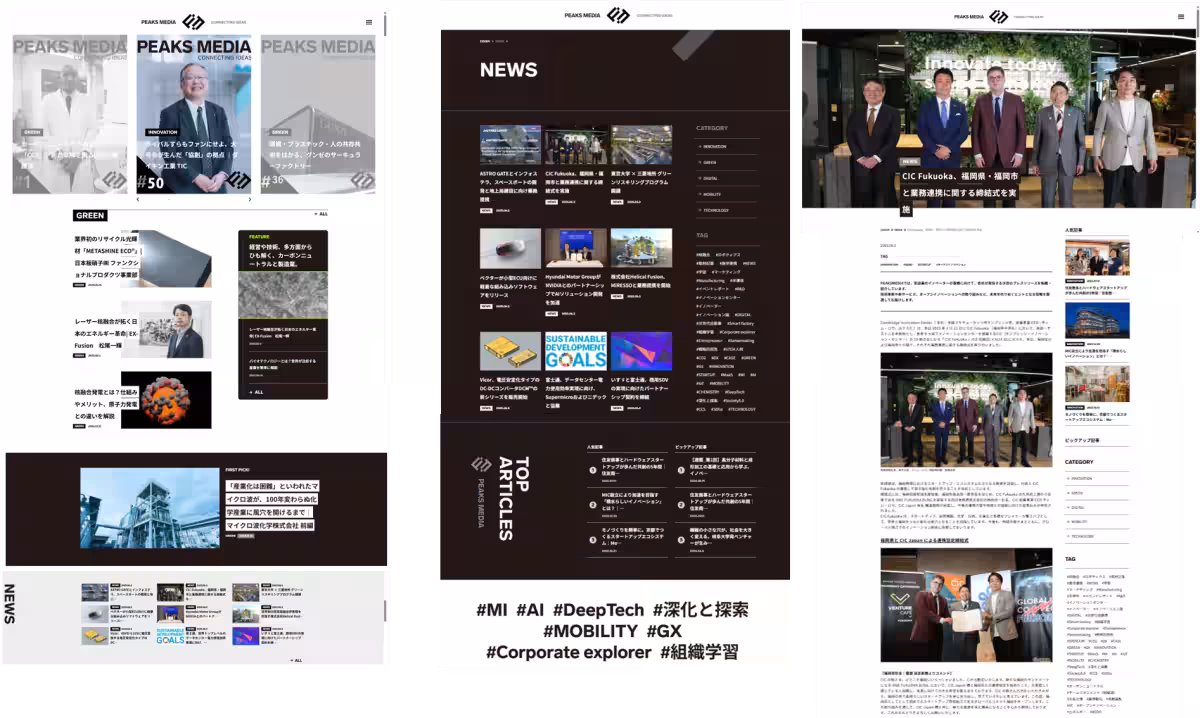The height and width of the screenshot is (718, 1200).
Task: Open the first popular article thumbnail in article sidebar
Action: (x=1097, y=257)
